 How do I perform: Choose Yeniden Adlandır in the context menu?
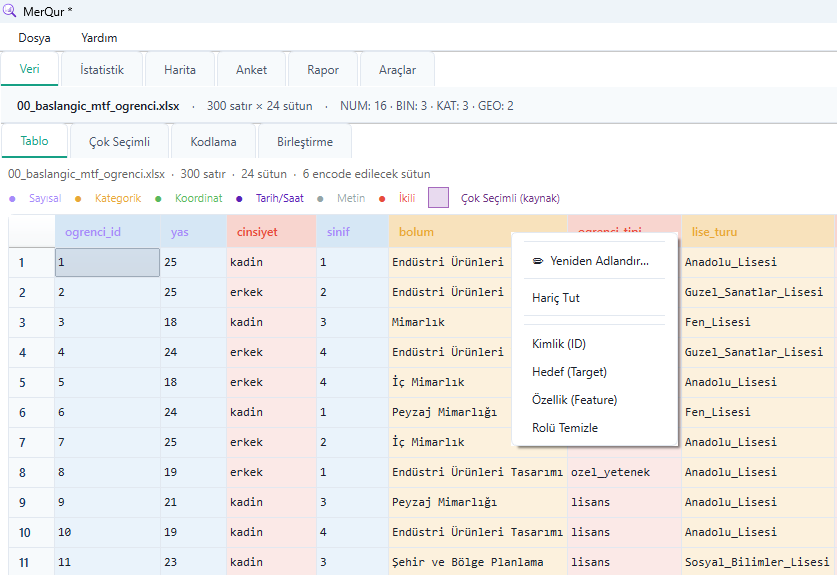(595, 261)
